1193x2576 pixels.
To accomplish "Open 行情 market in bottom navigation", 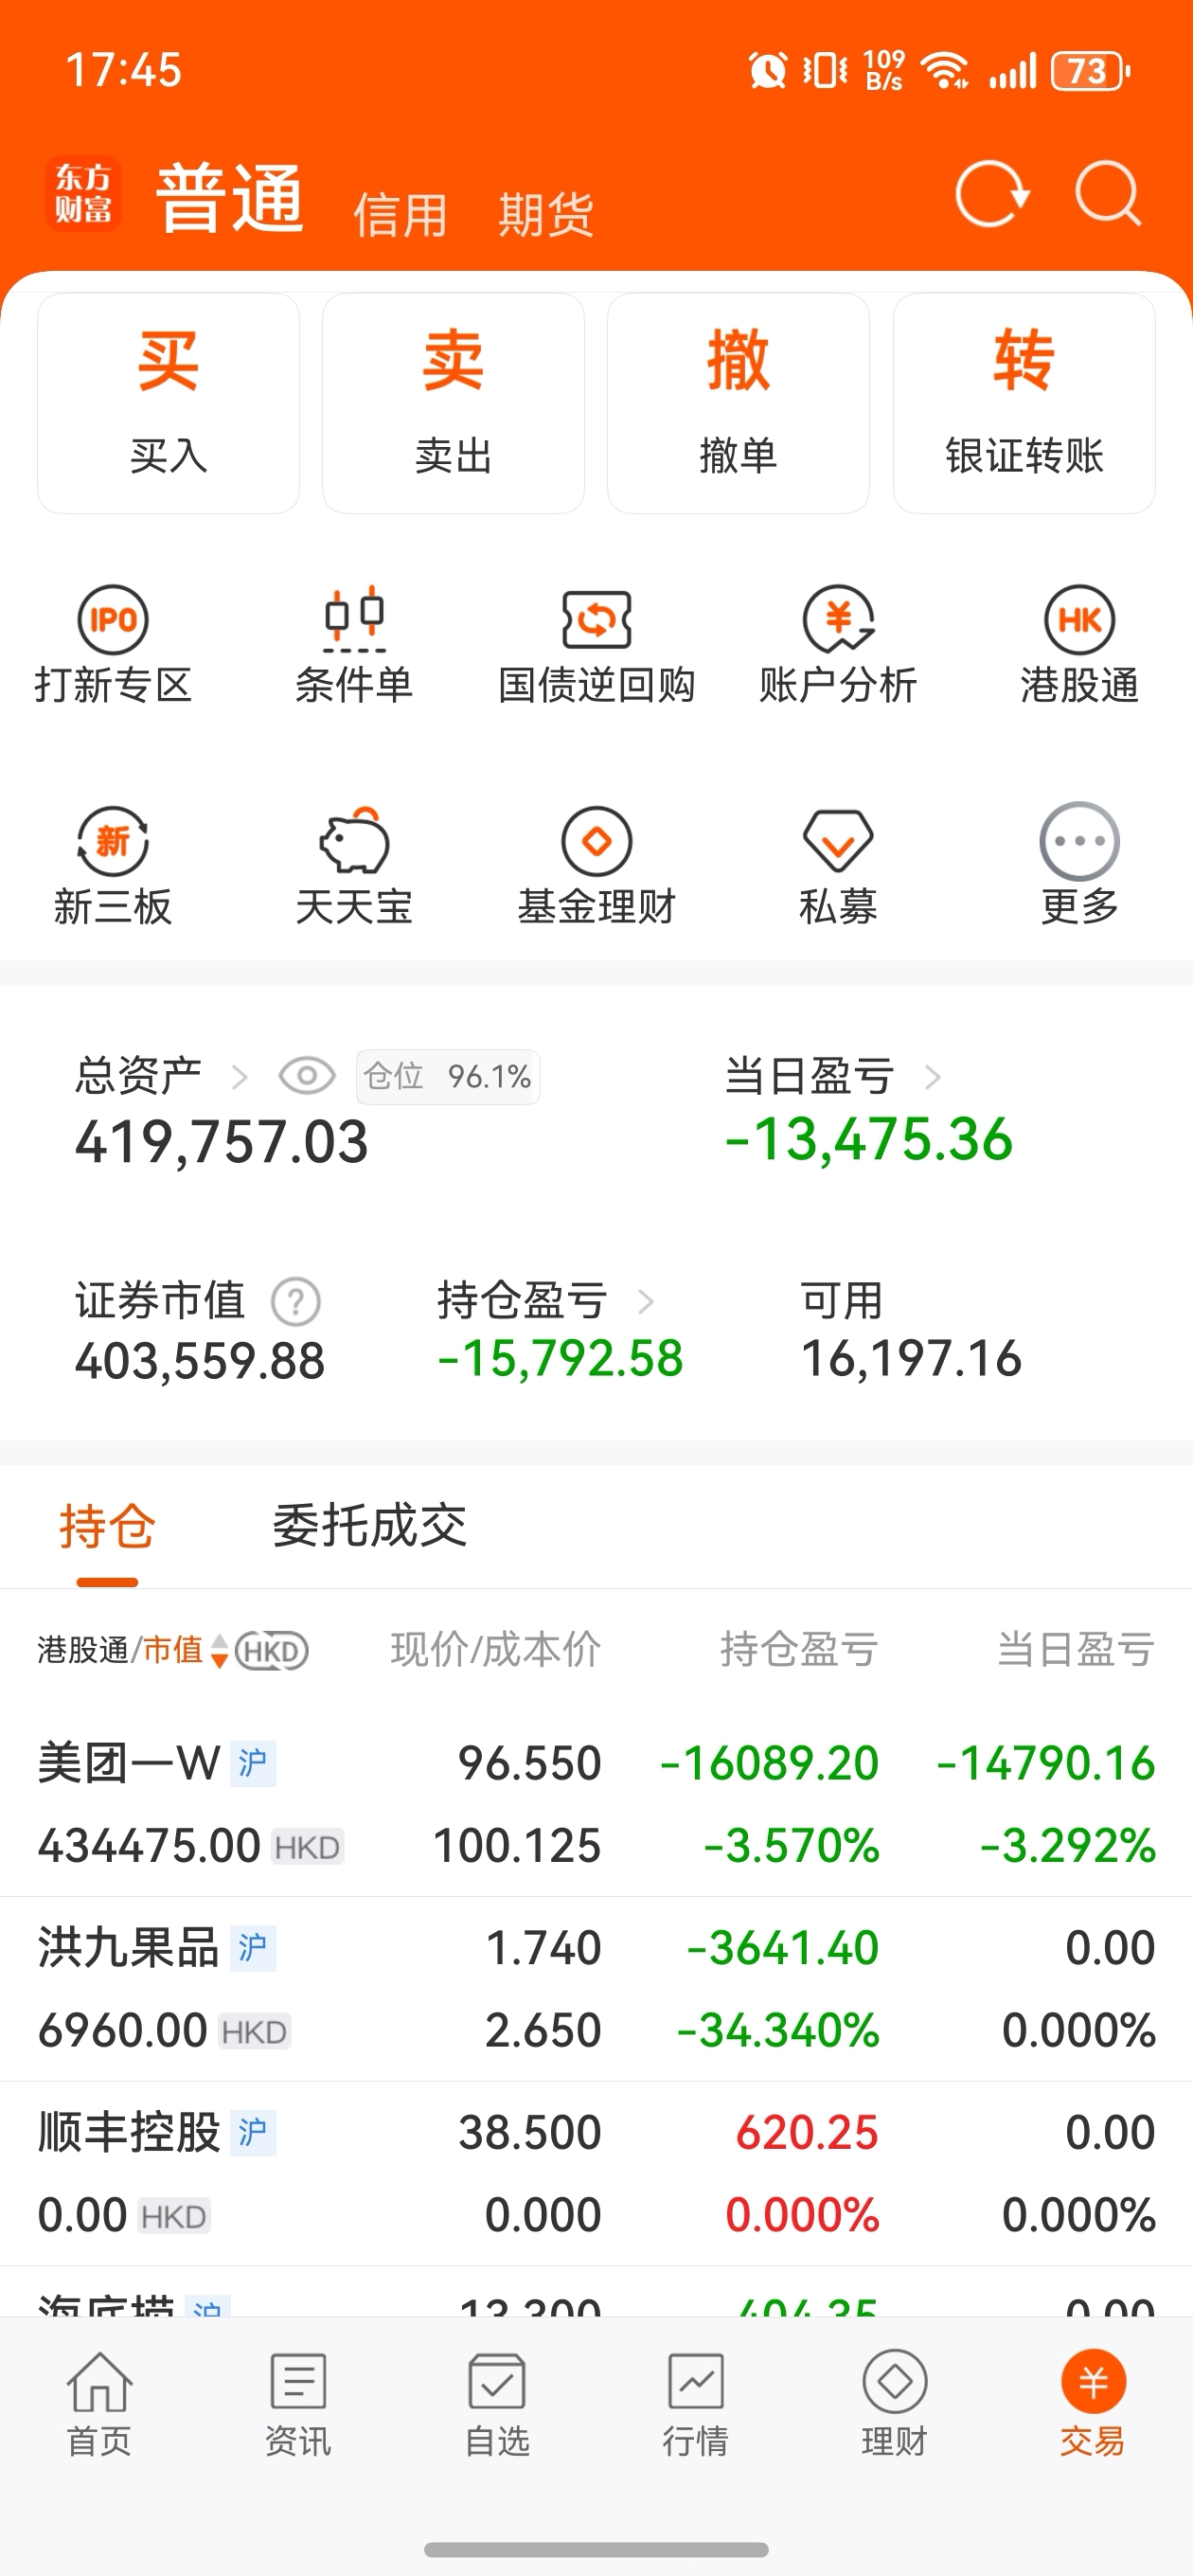I will [696, 2404].
